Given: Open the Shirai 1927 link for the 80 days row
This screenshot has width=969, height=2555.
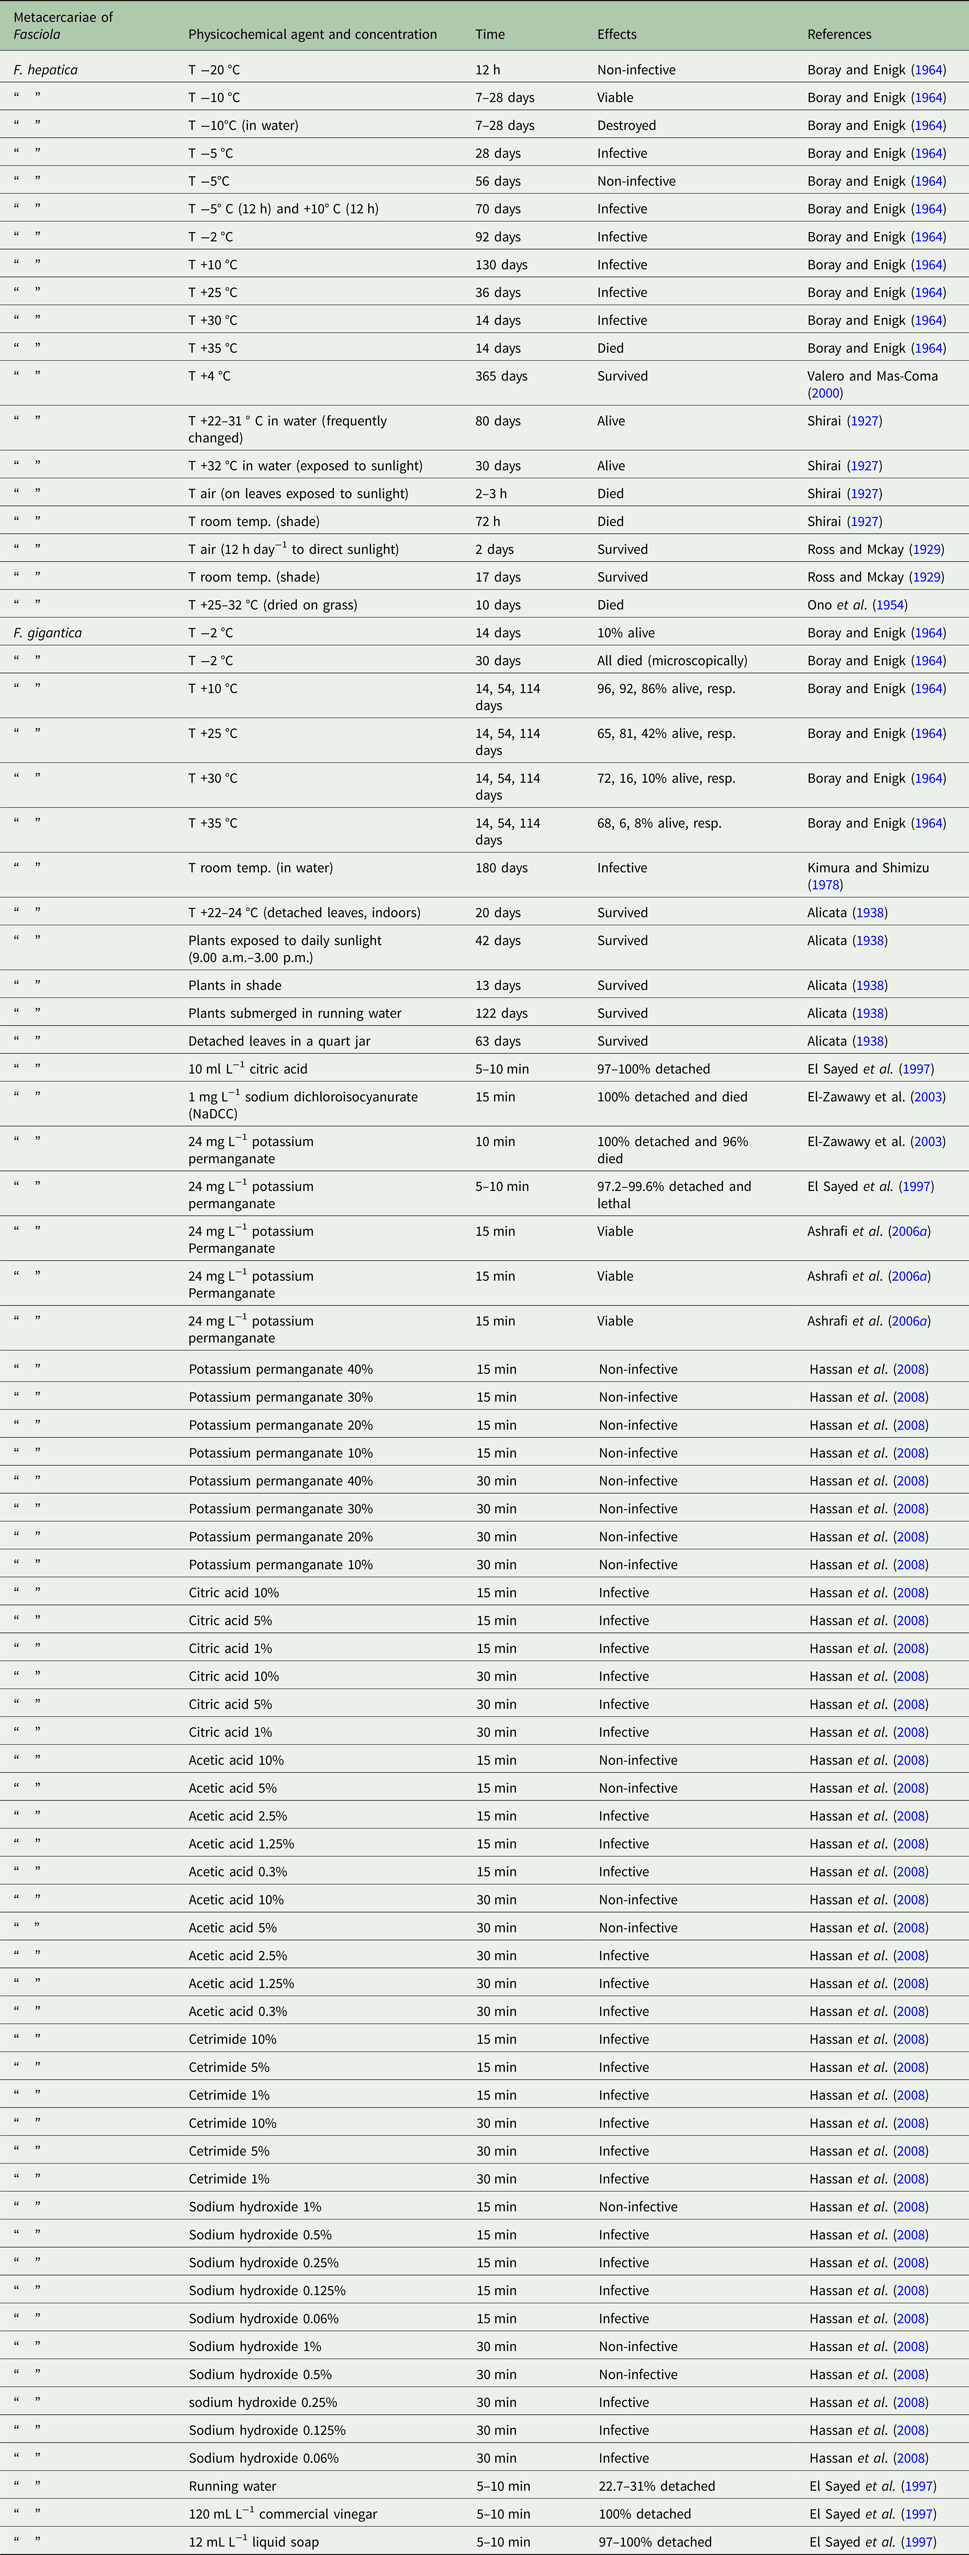Looking at the screenshot, I should tap(865, 421).
